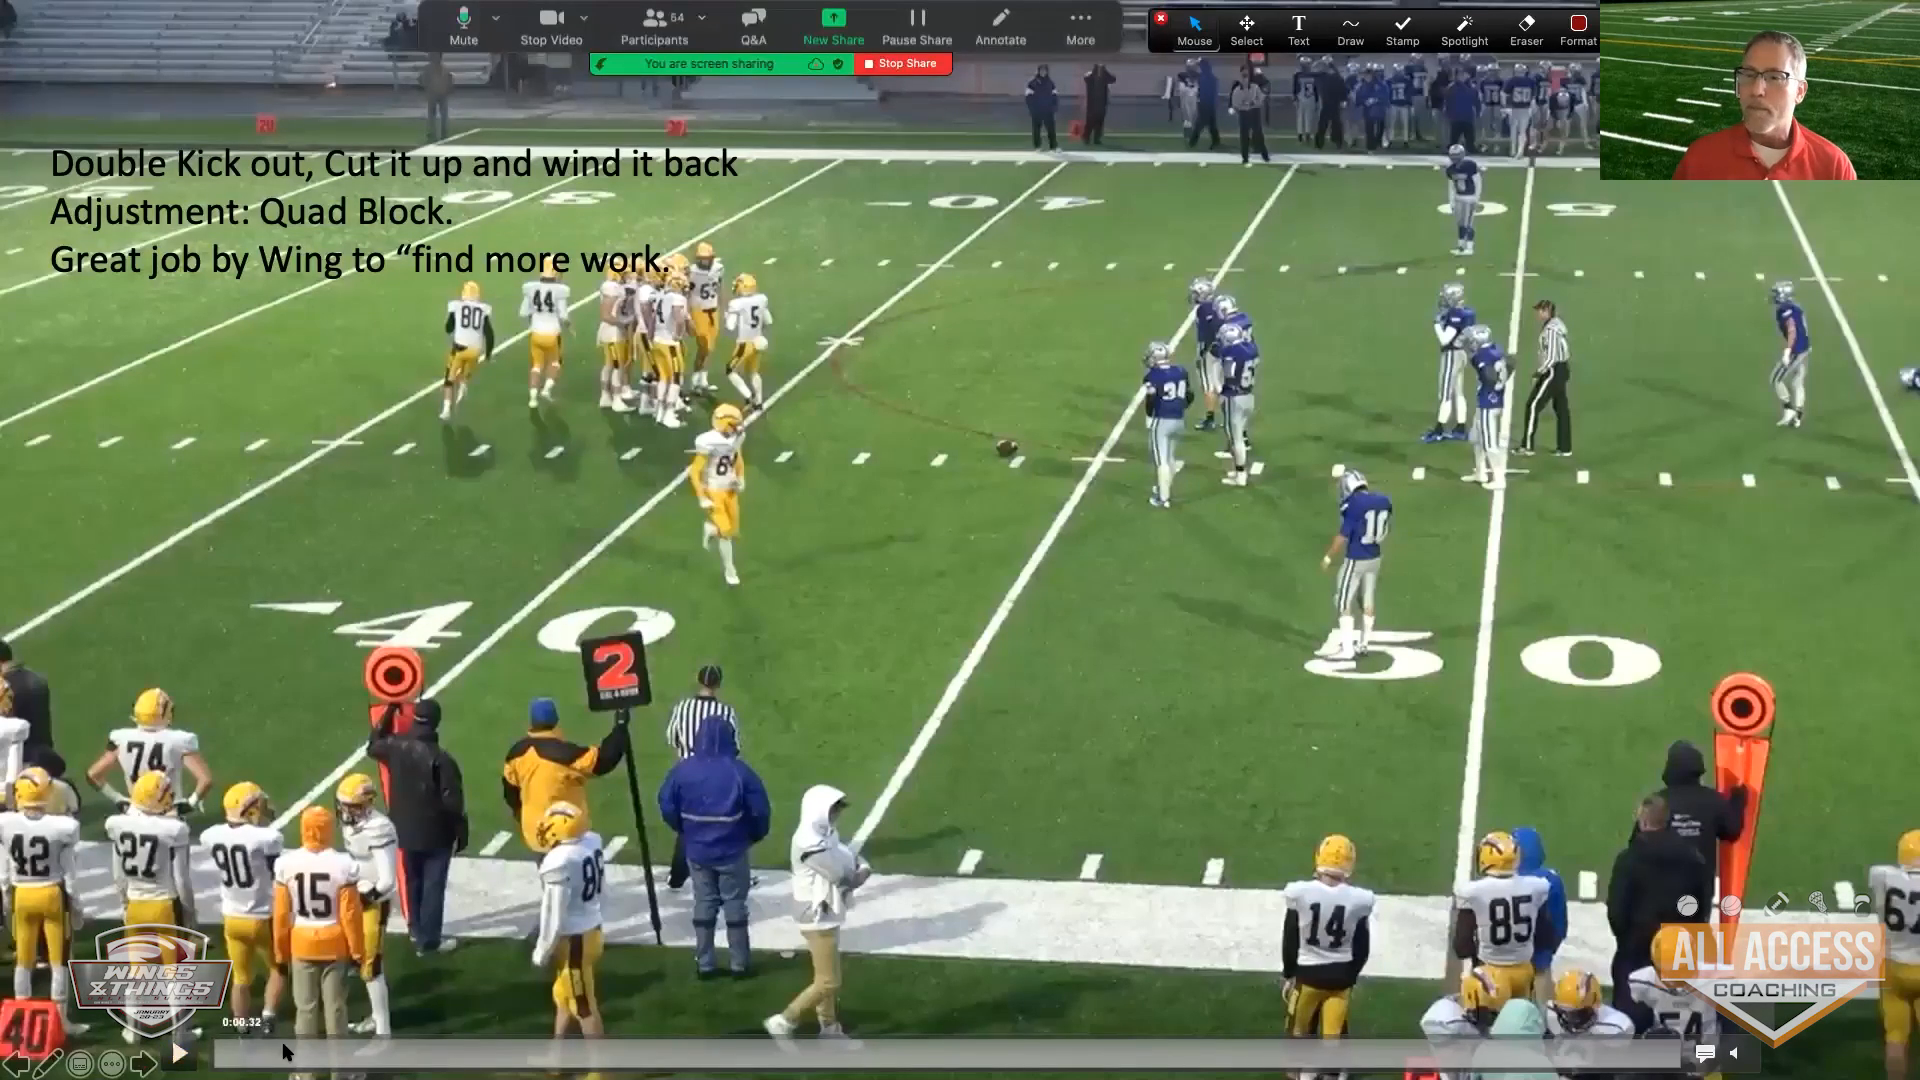This screenshot has height=1080, width=1920.
Task: Select the Stamp annotation tool
Action: [x=1402, y=28]
